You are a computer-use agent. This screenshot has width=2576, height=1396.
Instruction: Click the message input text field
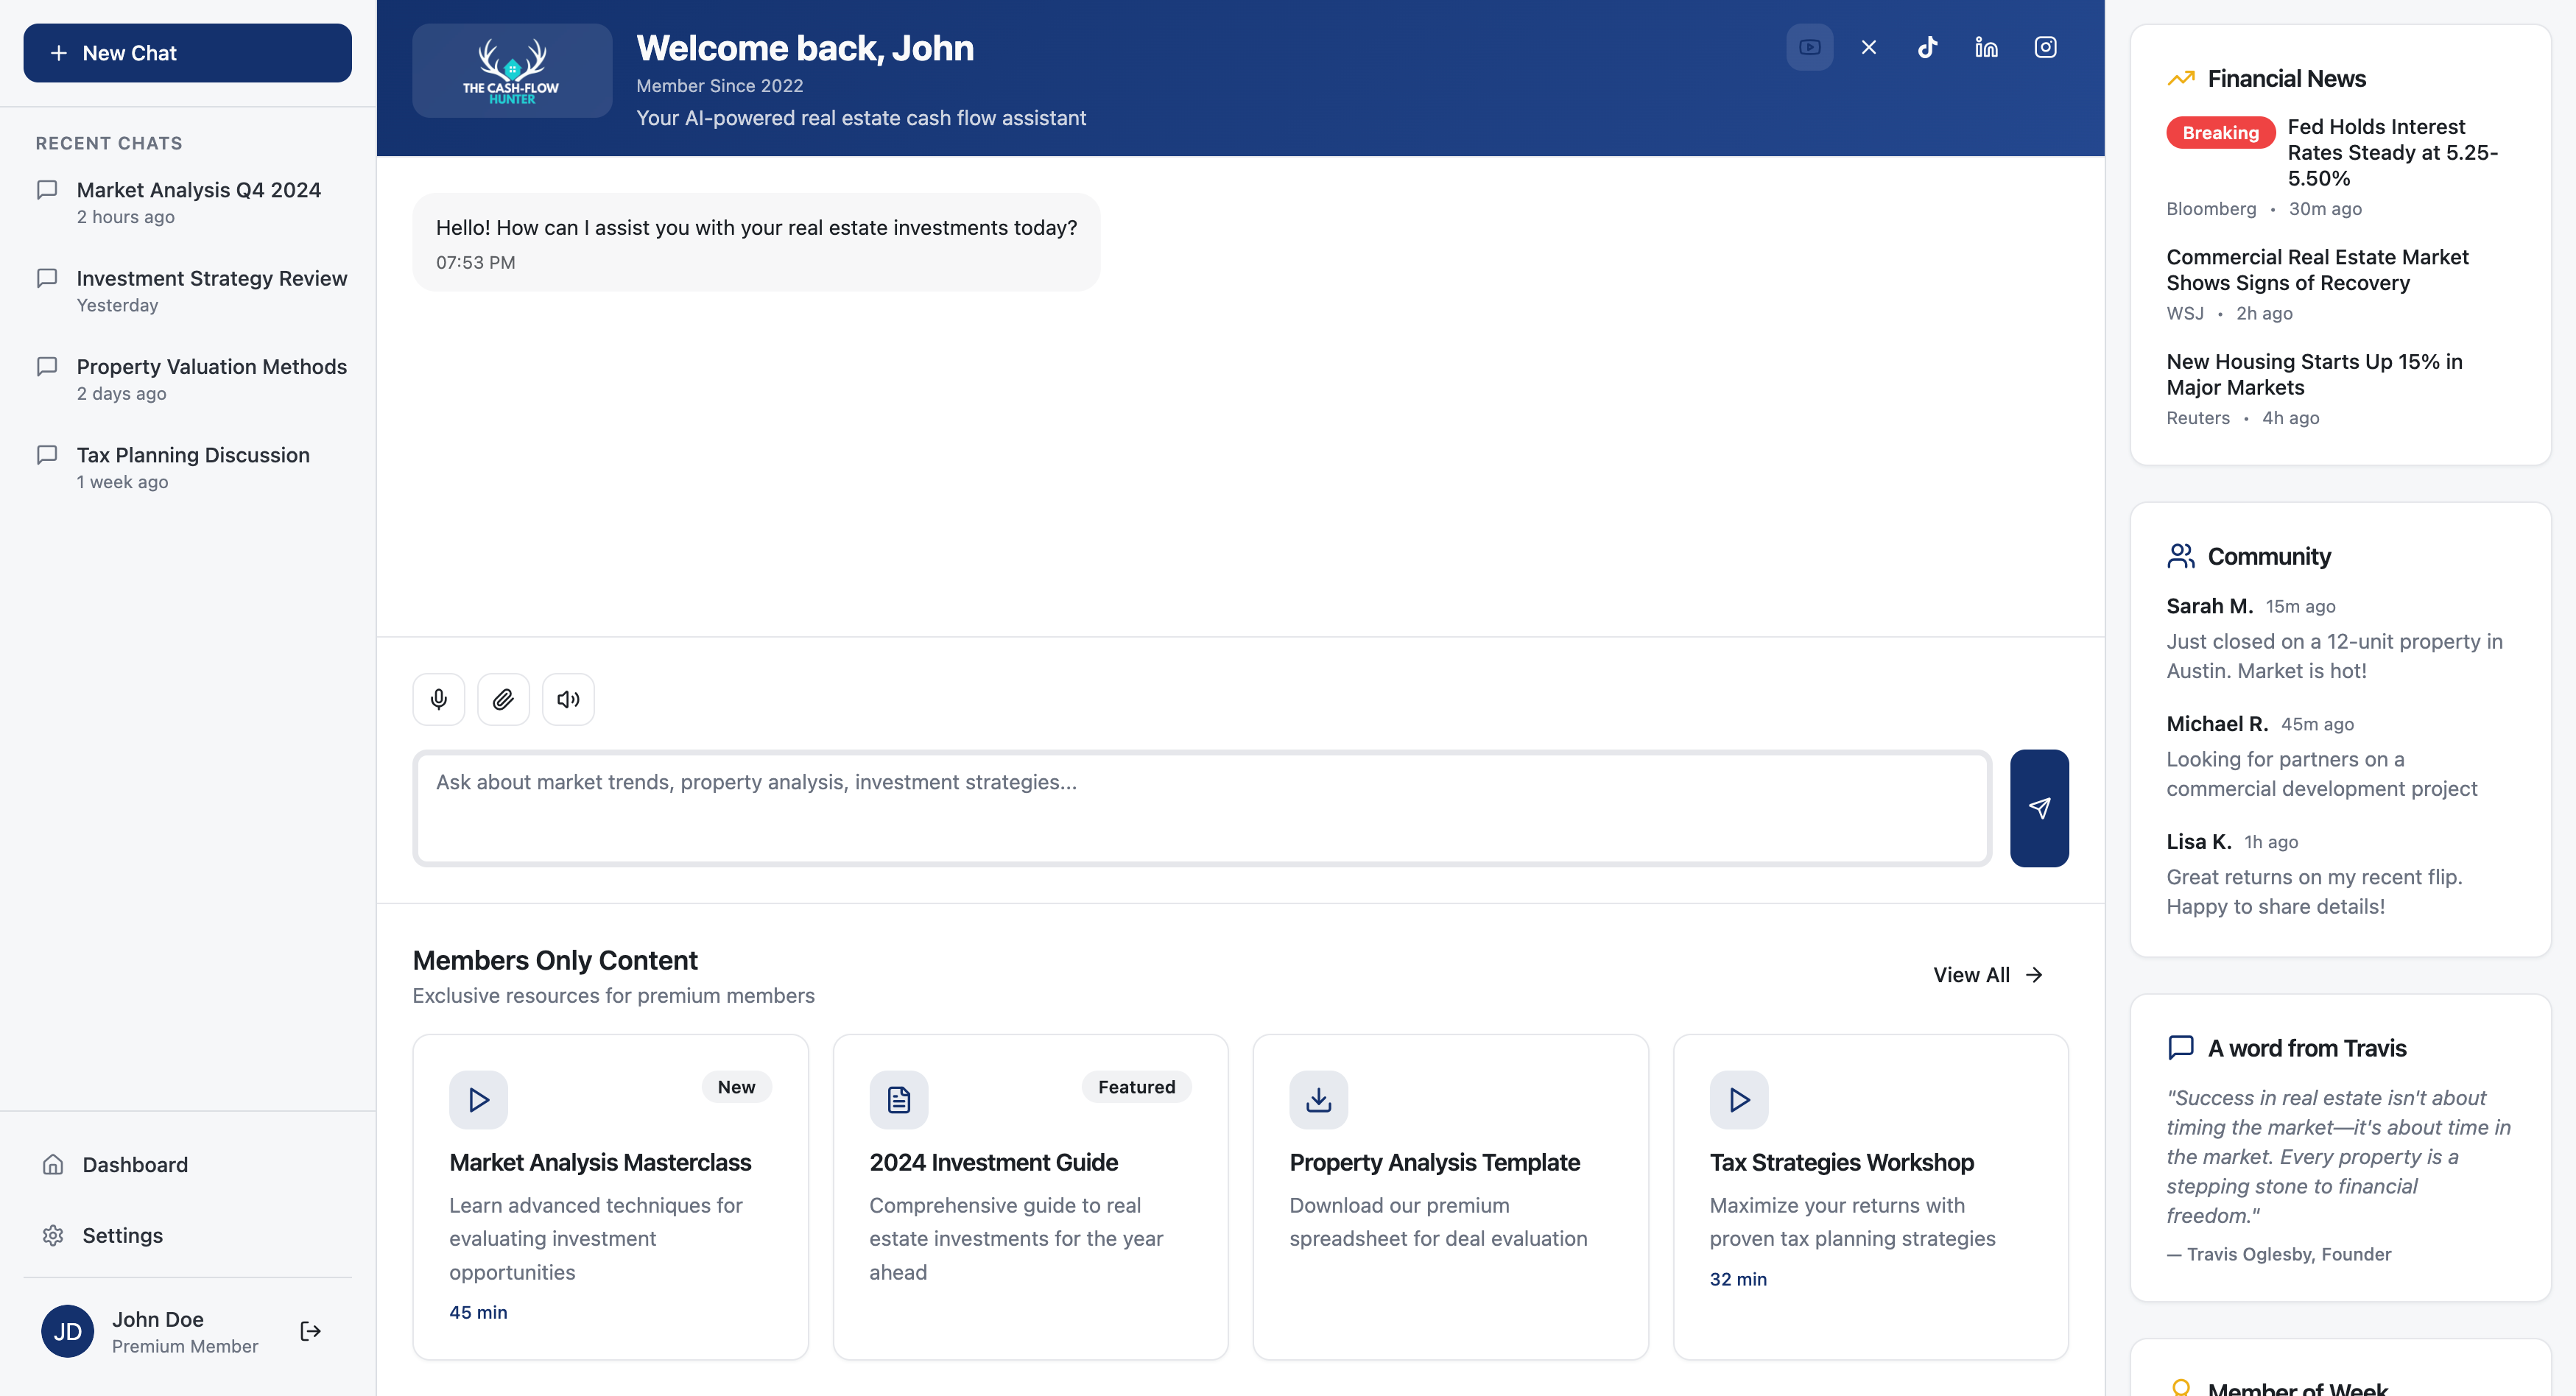tap(1202, 808)
